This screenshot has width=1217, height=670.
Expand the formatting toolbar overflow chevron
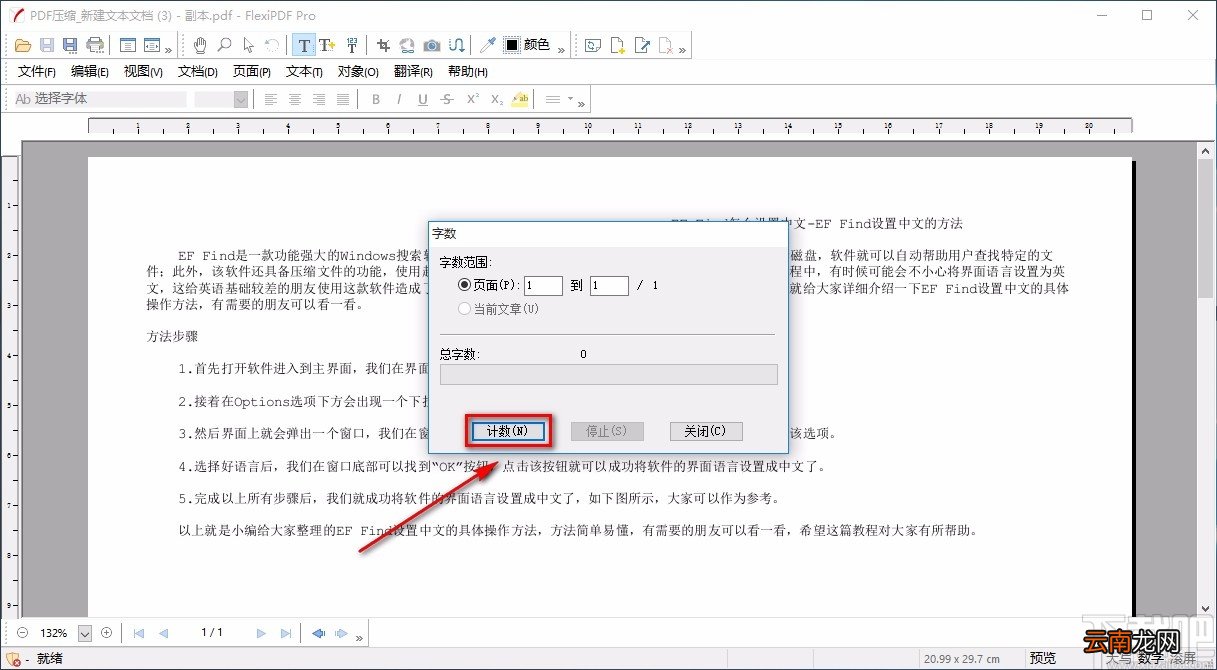pos(581,103)
